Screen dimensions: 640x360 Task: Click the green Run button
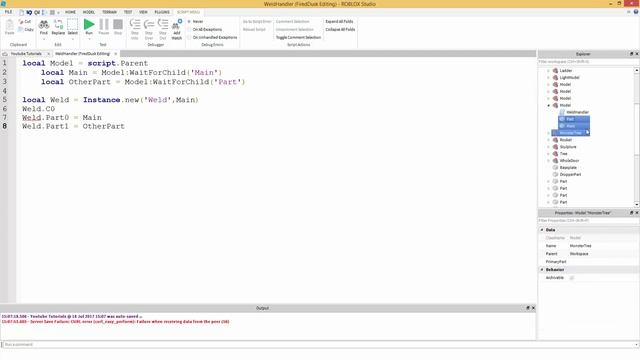pyautogui.click(x=89, y=24)
